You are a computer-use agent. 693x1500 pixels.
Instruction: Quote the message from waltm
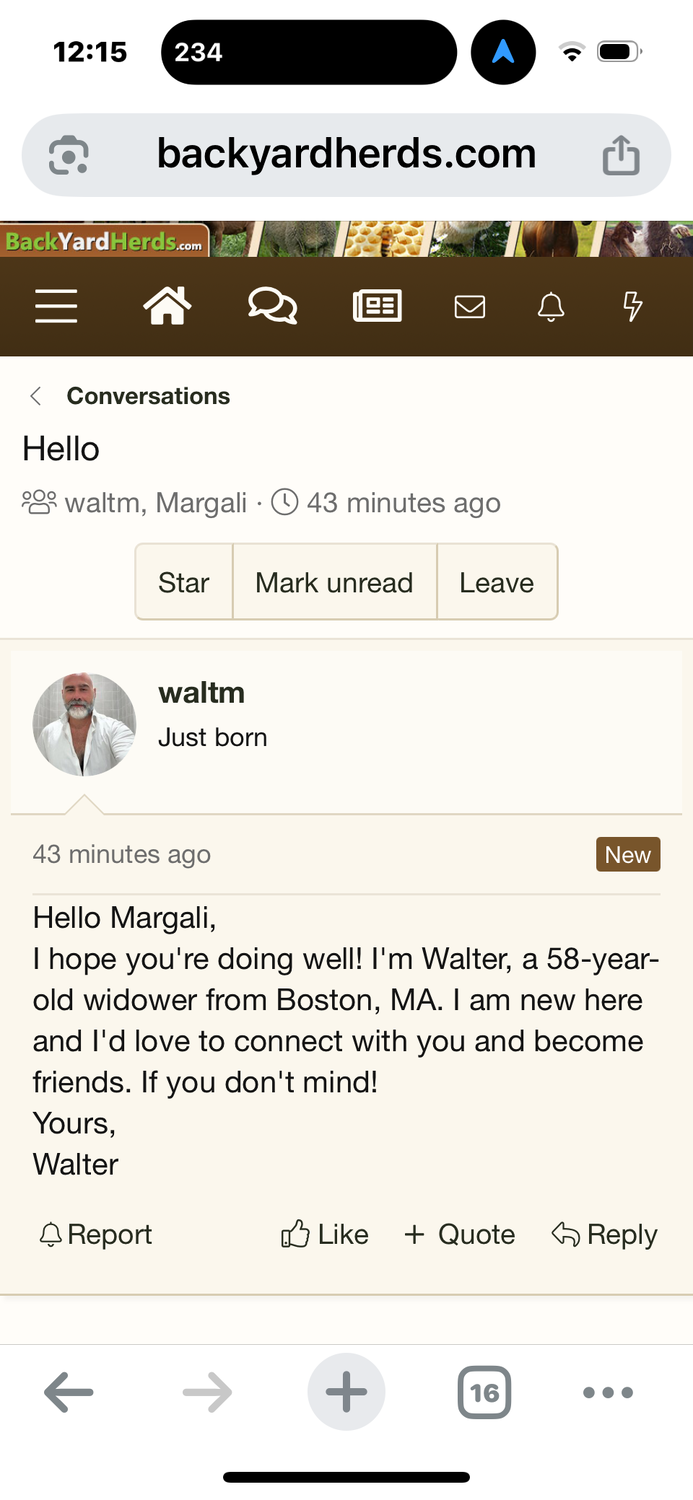click(459, 1235)
